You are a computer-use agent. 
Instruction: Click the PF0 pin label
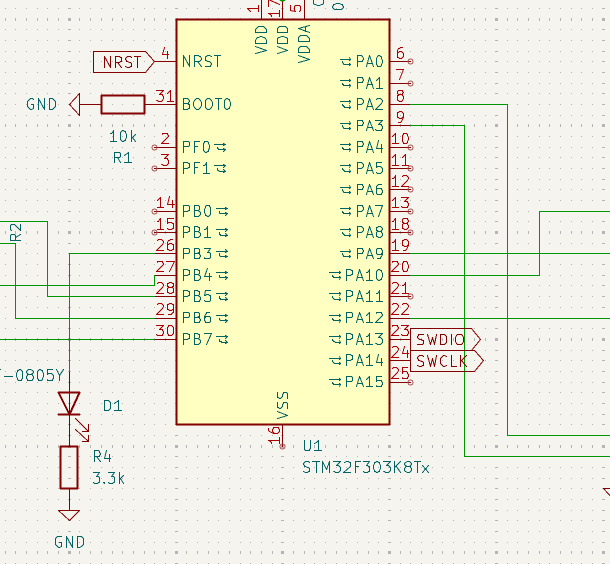196,147
